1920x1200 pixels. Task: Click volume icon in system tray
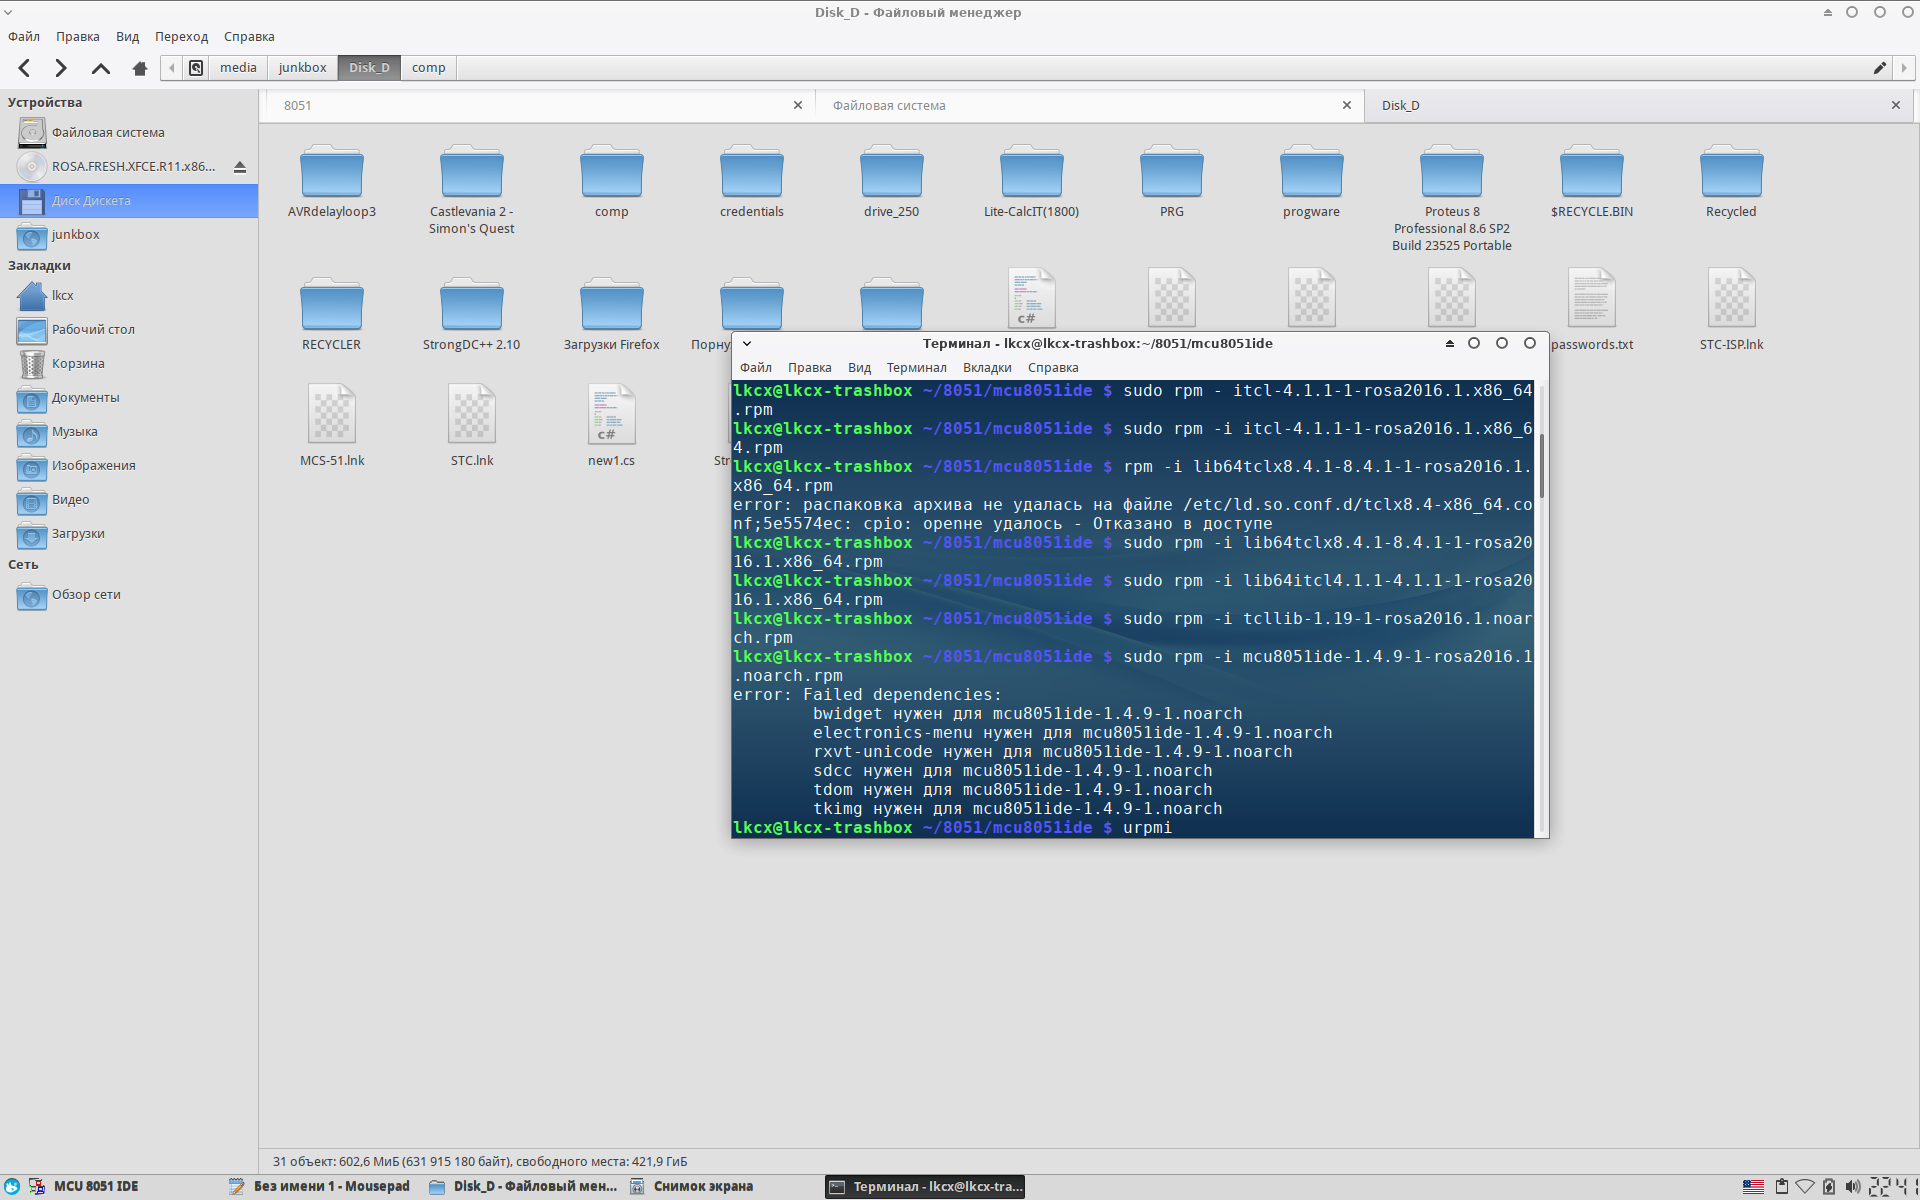click(1852, 1186)
